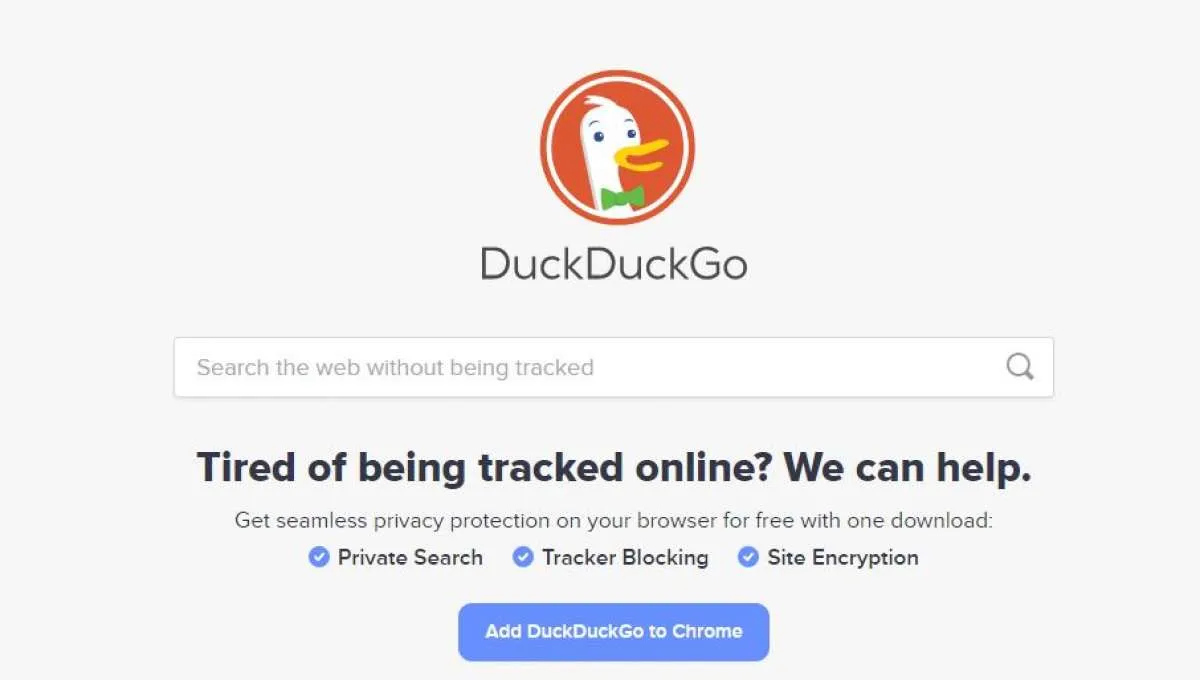Click the 'We can help.' headline text
The width and height of the screenshot is (1200, 680).
[x=907, y=467]
